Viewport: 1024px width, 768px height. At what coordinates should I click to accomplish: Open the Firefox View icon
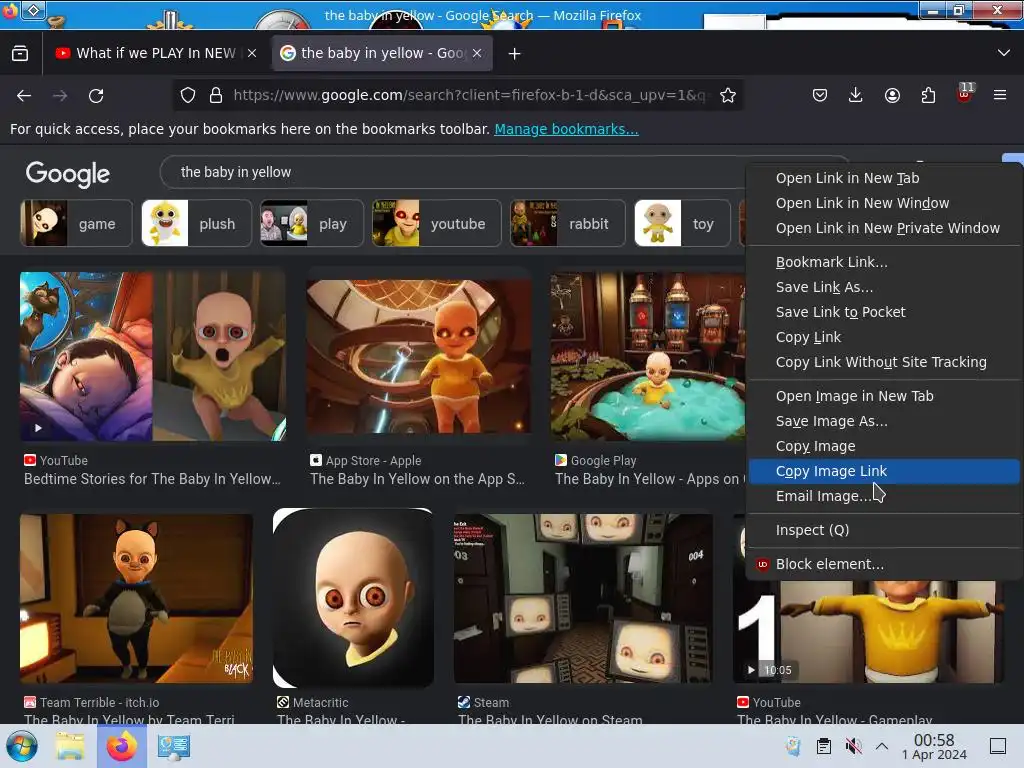point(20,54)
